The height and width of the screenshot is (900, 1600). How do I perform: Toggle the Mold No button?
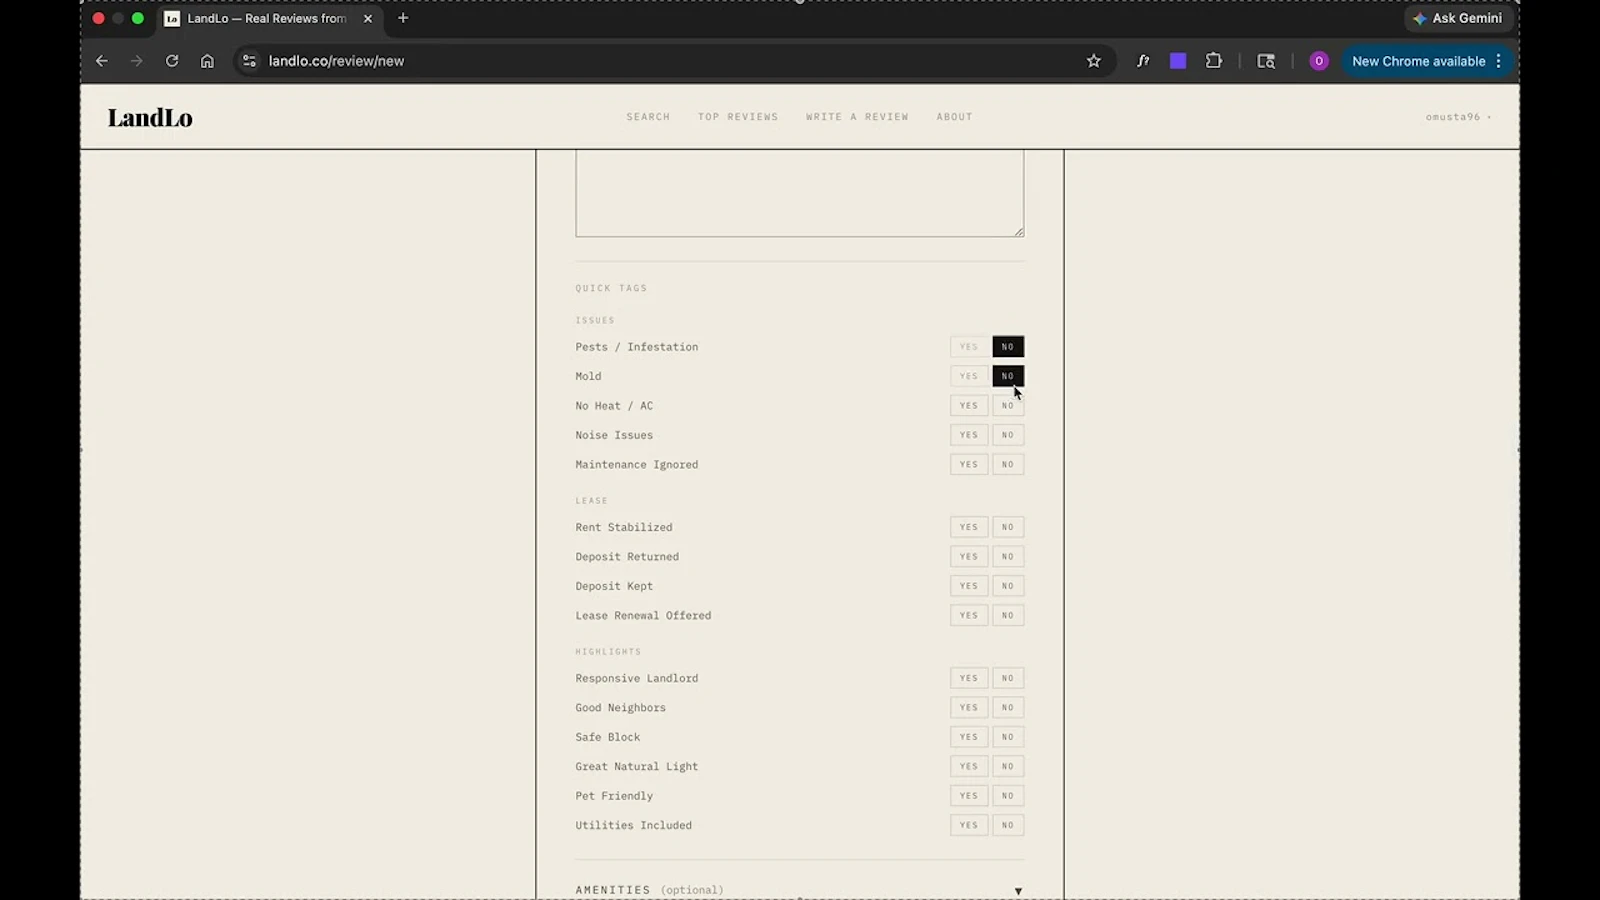point(1008,376)
